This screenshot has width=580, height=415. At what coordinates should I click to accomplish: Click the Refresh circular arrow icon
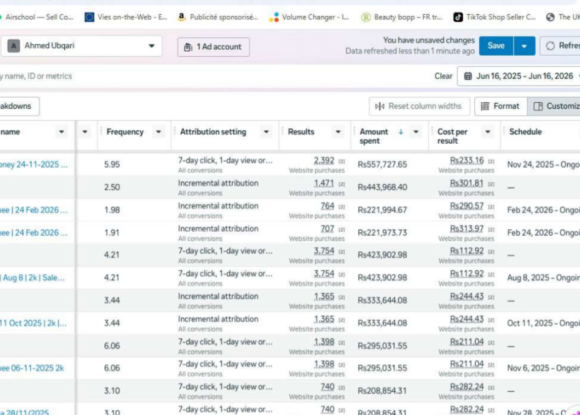click(550, 46)
